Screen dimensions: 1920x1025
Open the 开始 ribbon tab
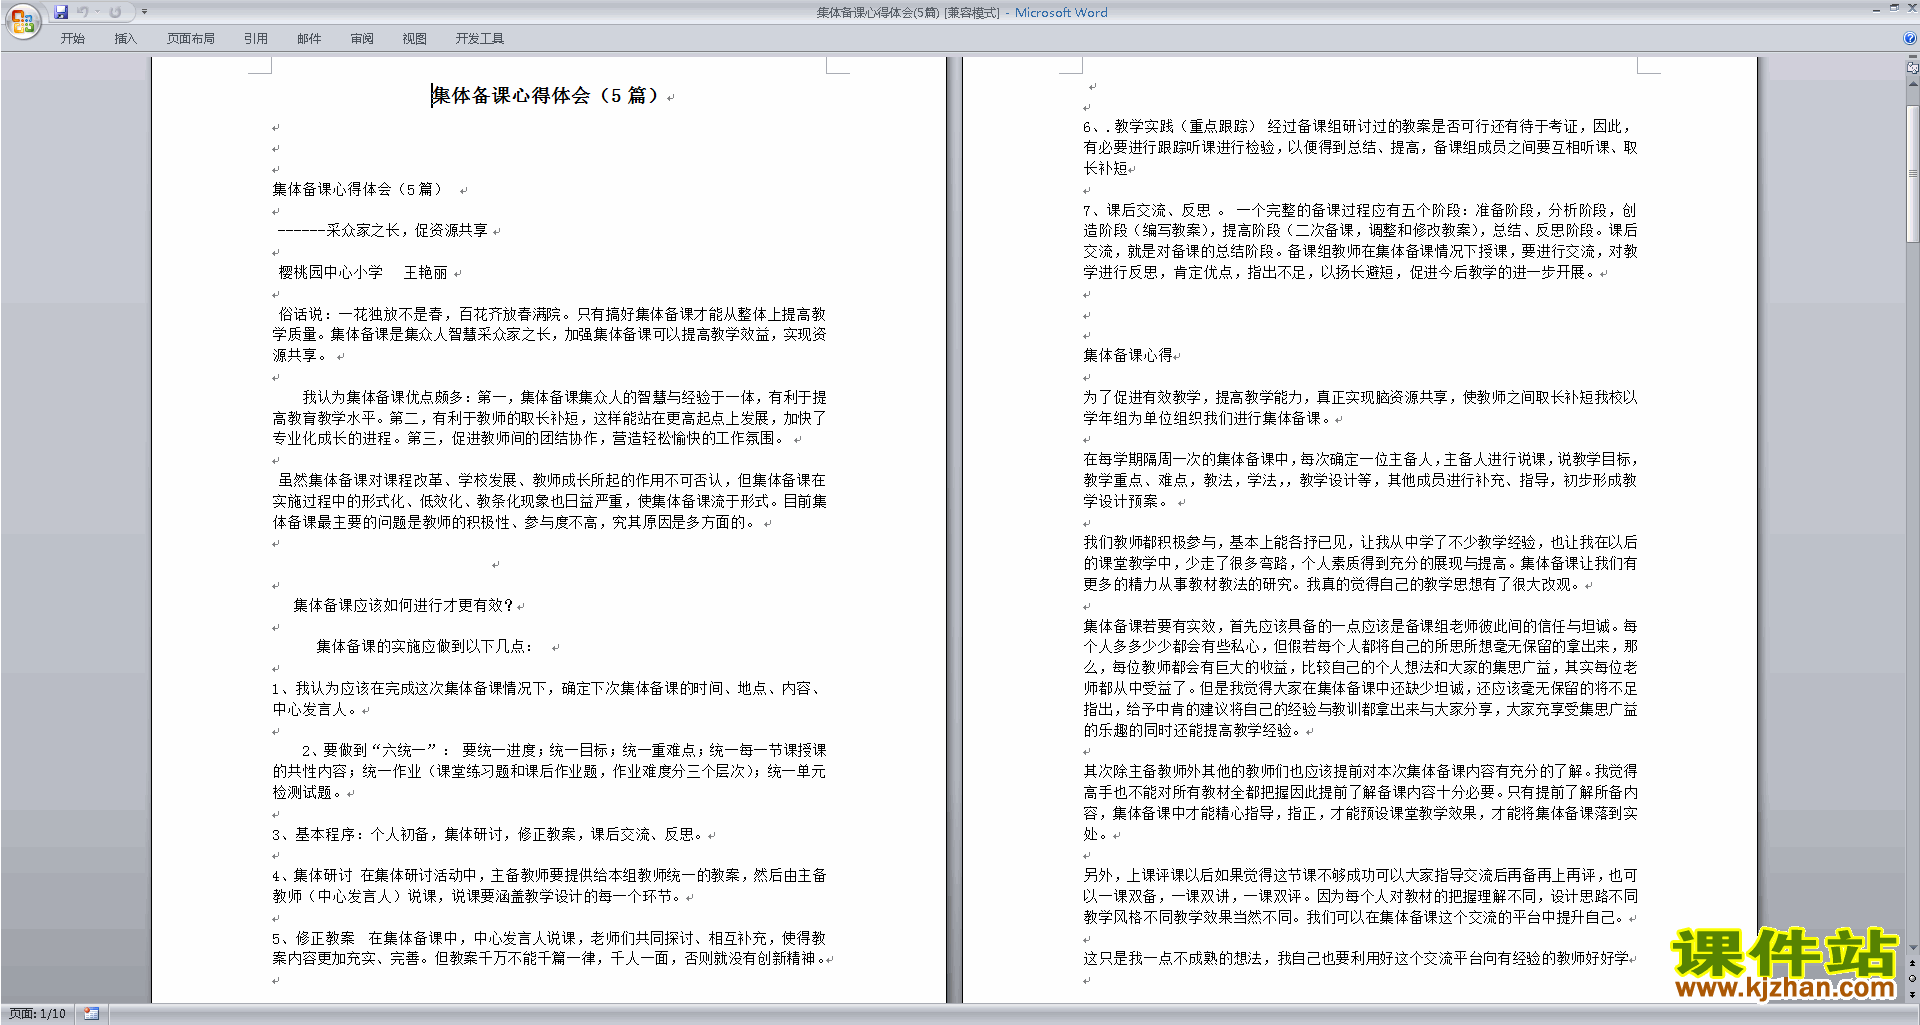[x=73, y=39]
